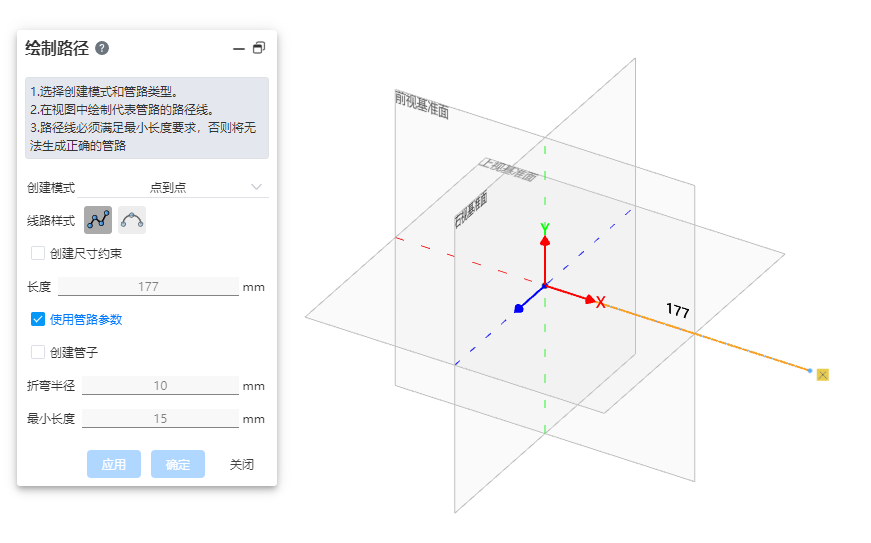
Task: Click the 确定 button
Action: (178, 464)
